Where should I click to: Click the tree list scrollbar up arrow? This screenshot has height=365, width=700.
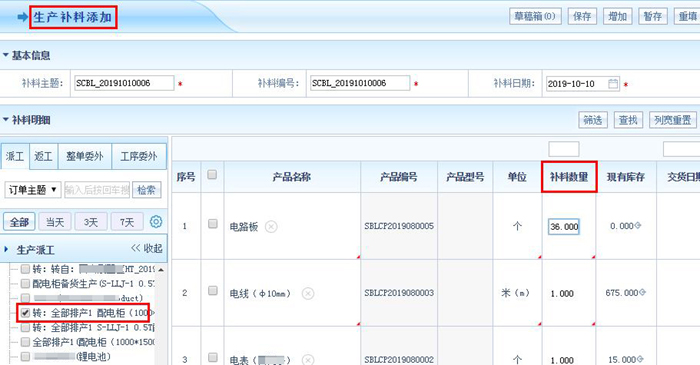point(161,270)
